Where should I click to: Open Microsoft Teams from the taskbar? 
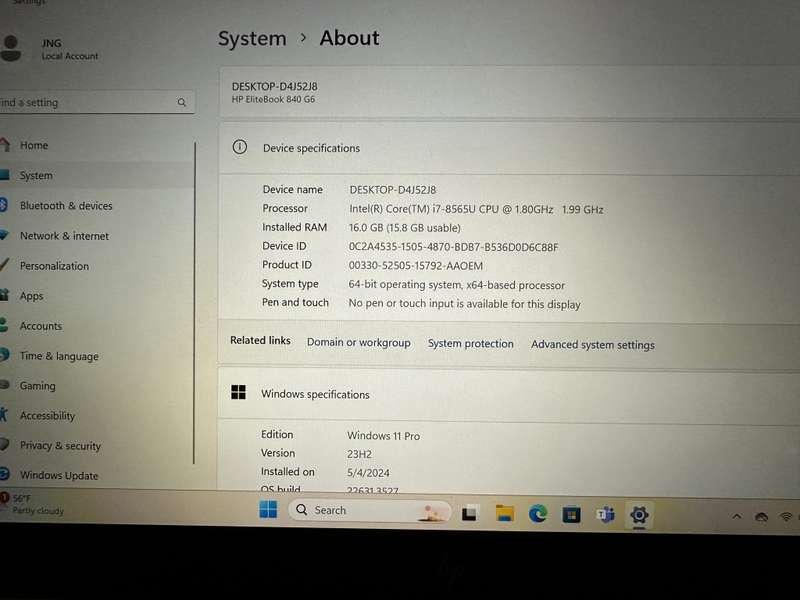tap(605, 515)
